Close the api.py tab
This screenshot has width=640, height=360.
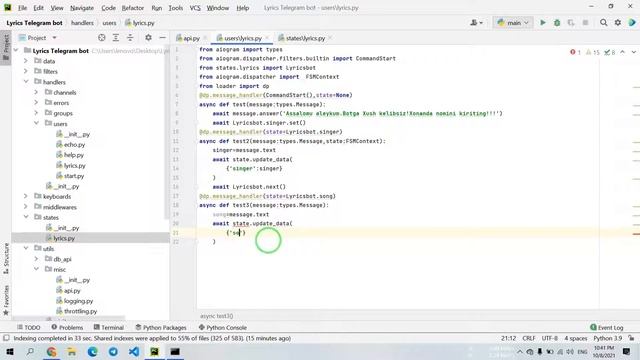pos(205,38)
